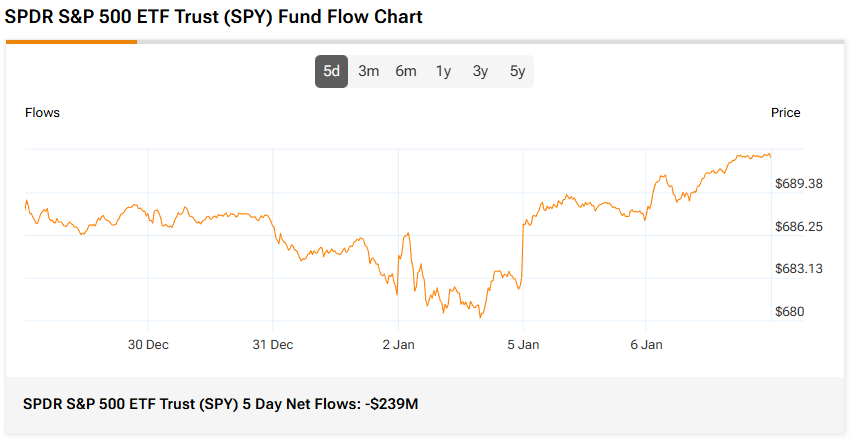Show the 6m fund flow range

[406, 71]
